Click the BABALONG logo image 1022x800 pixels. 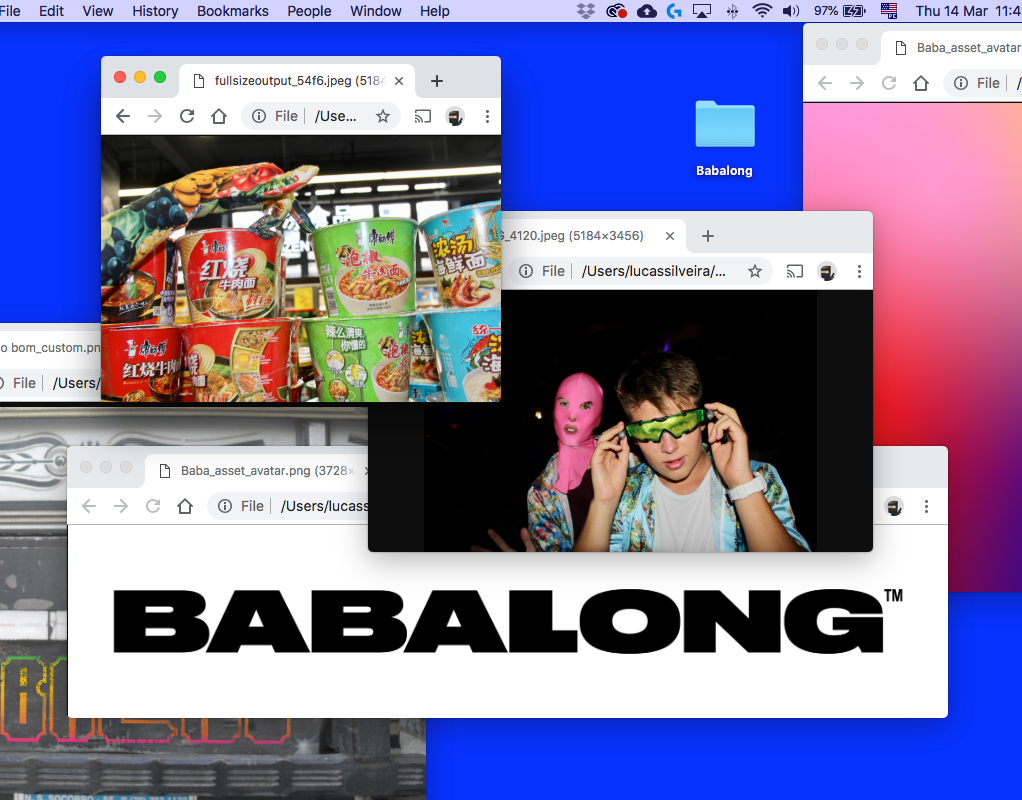pos(508,621)
